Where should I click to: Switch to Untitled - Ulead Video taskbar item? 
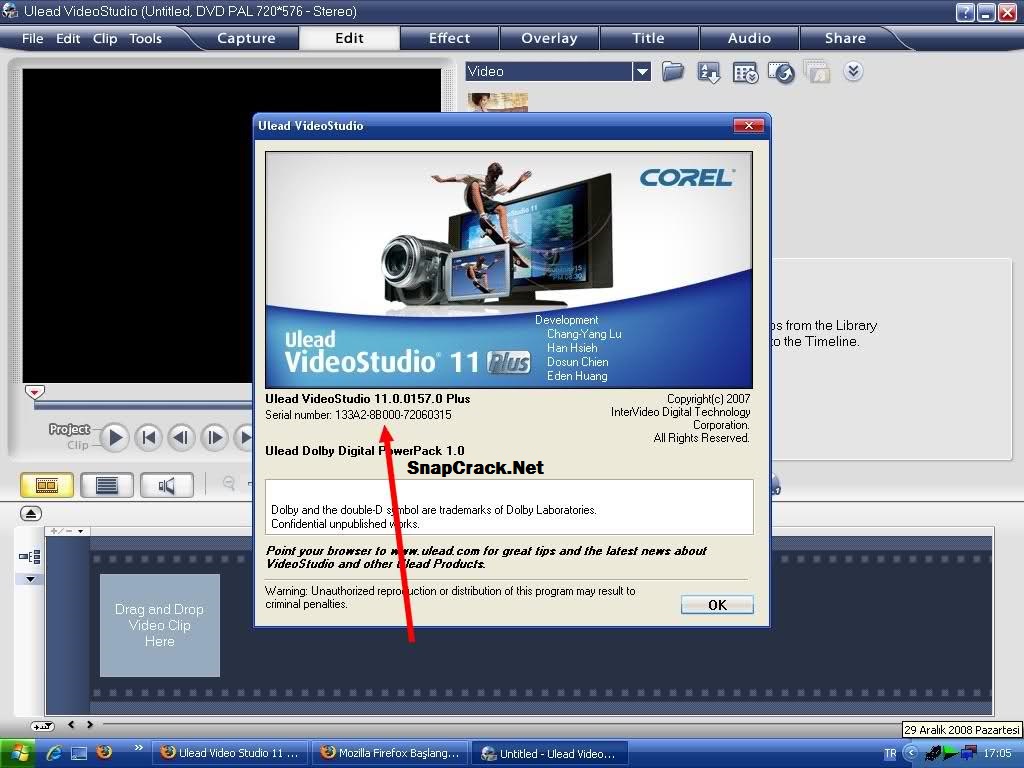click(549, 753)
